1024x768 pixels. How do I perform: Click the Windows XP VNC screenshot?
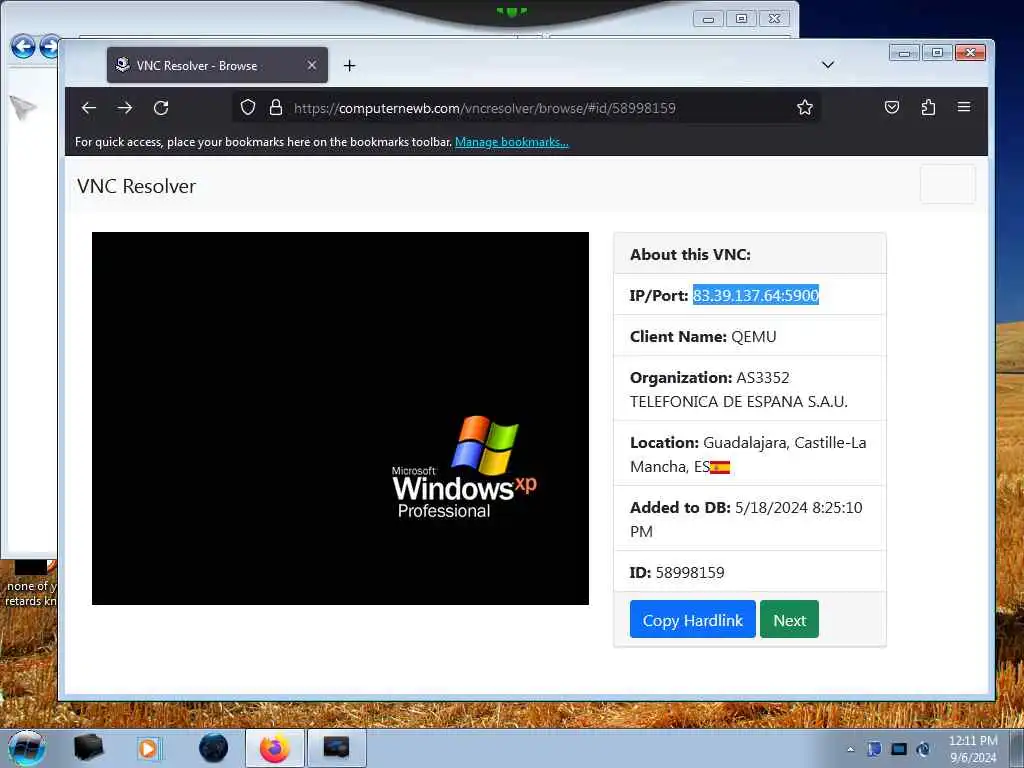[x=340, y=419]
